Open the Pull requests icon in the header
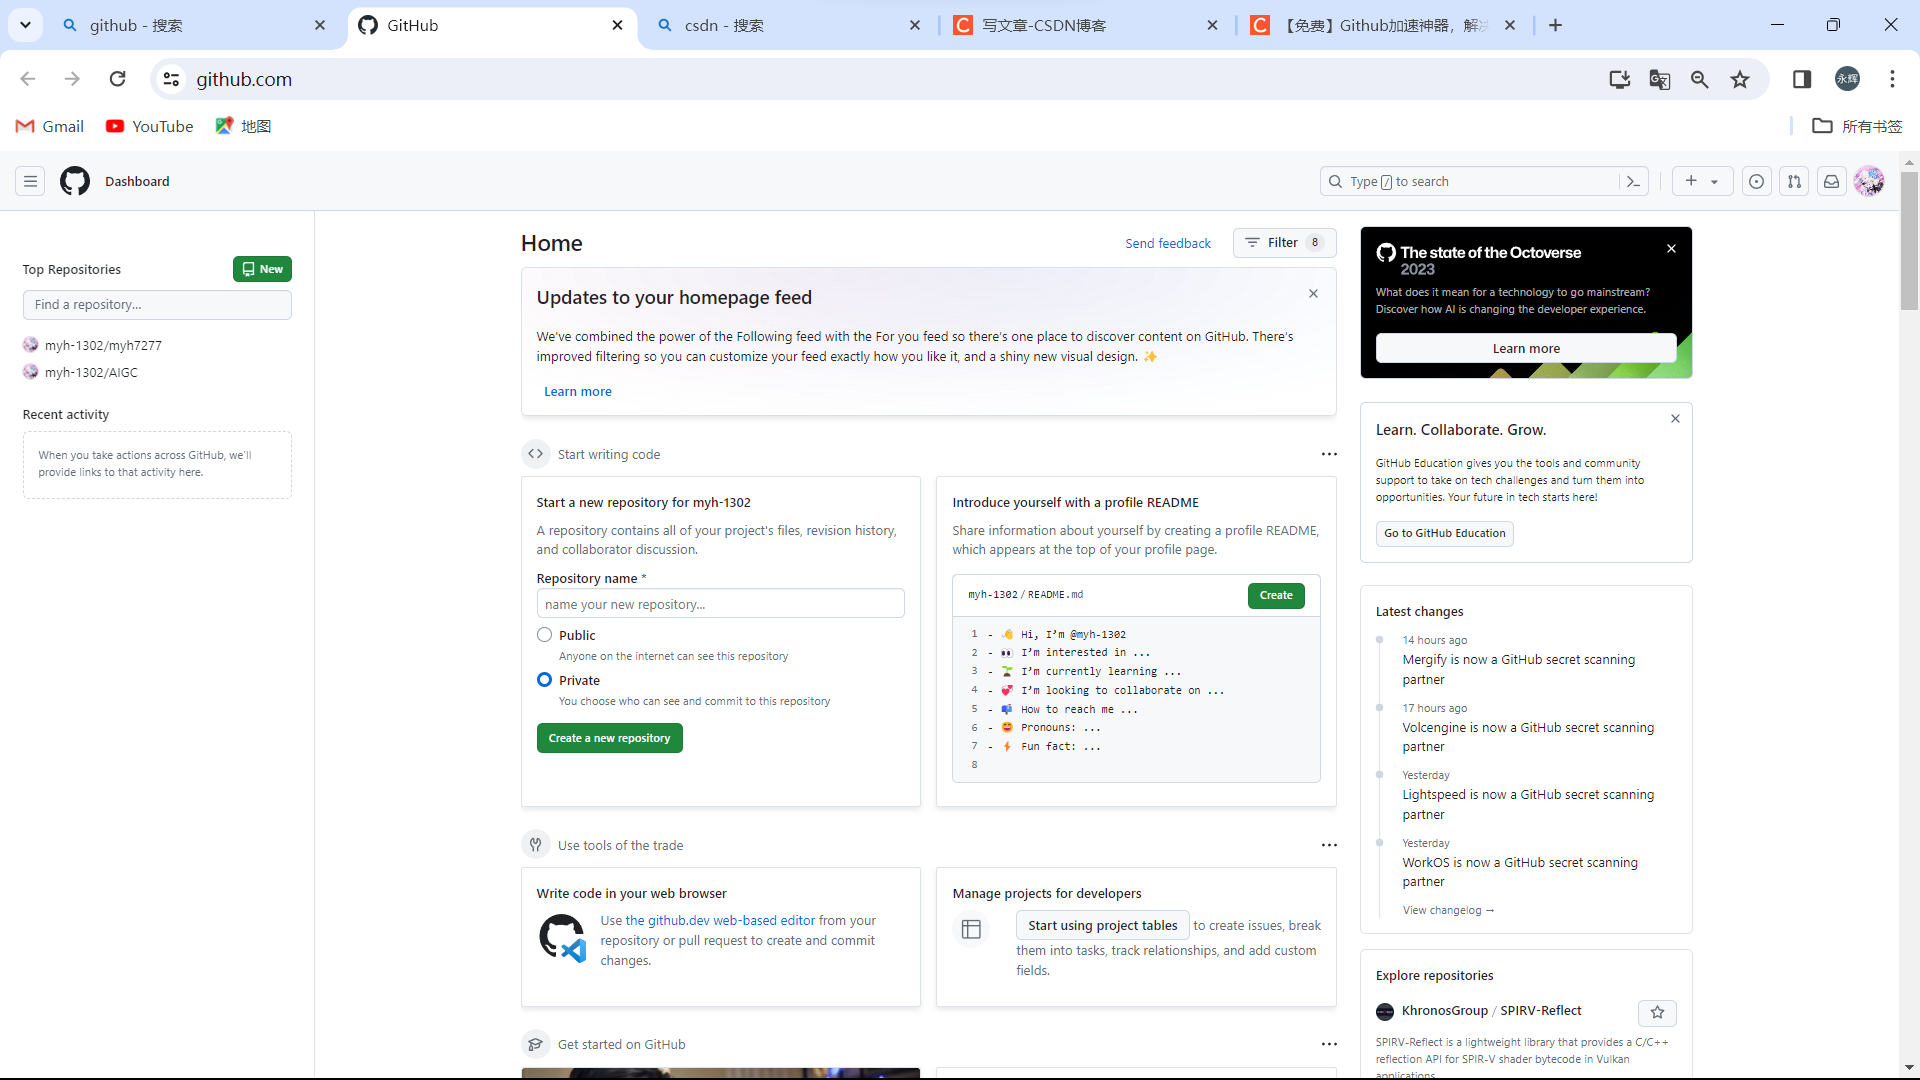 click(x=1794, y=181)
